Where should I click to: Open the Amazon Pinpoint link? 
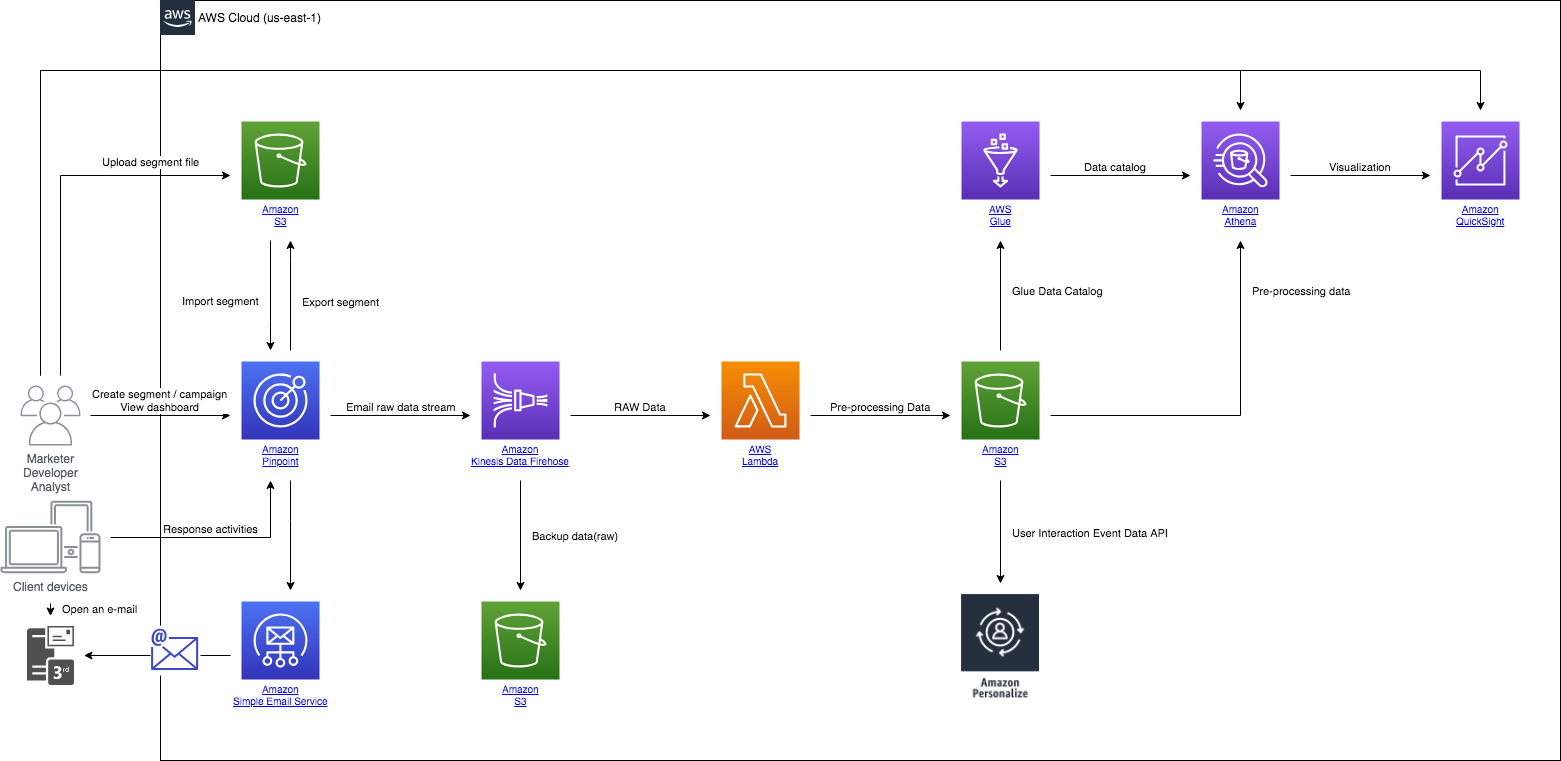click(x=280, y=456)
